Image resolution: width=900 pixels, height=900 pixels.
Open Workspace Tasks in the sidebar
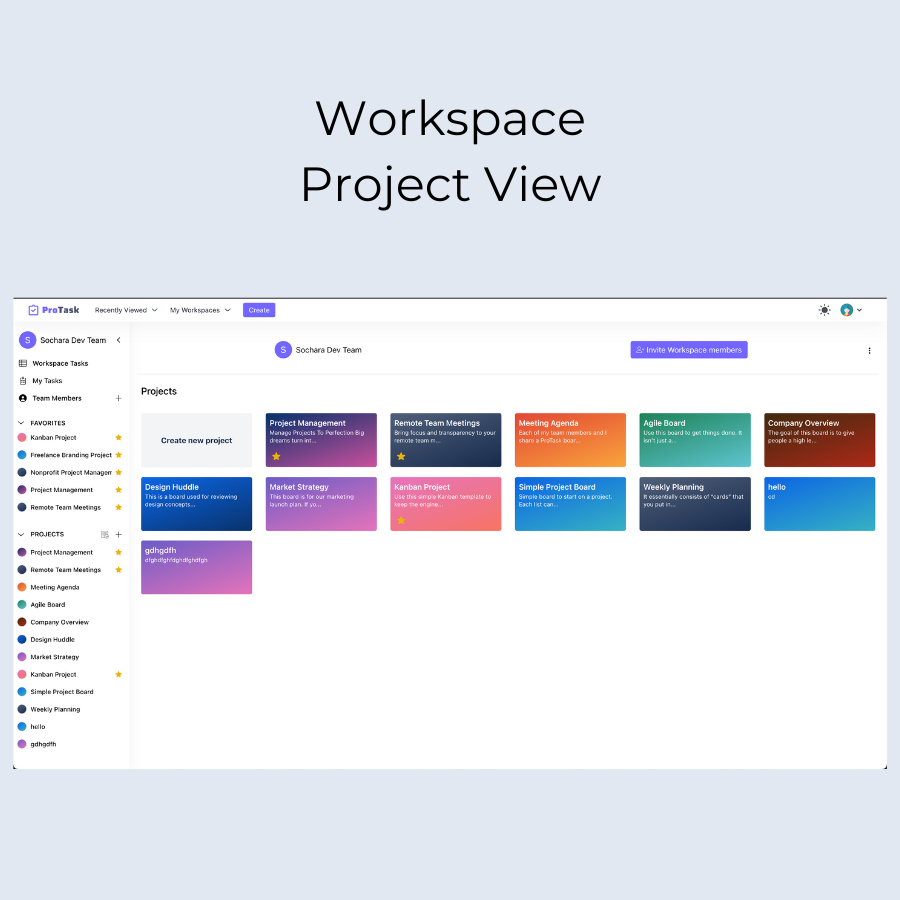point(60,363)
